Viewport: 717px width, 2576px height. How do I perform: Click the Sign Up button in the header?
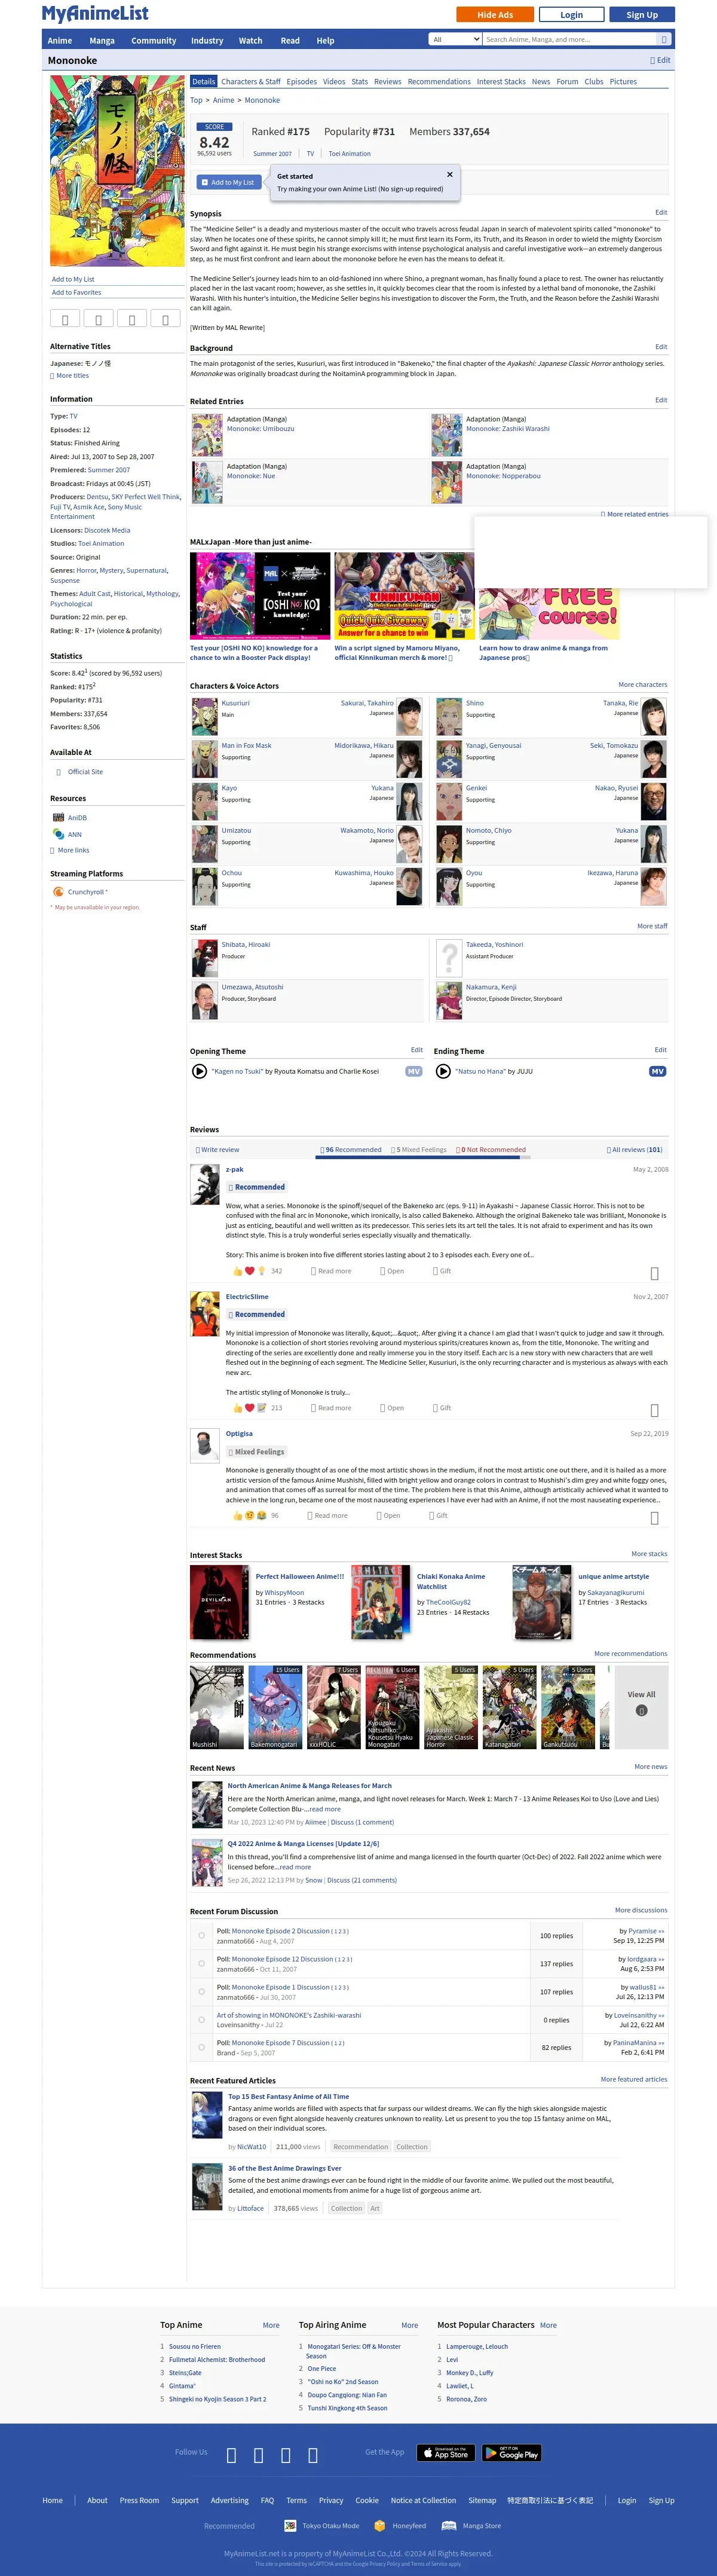tap(642, 14)
